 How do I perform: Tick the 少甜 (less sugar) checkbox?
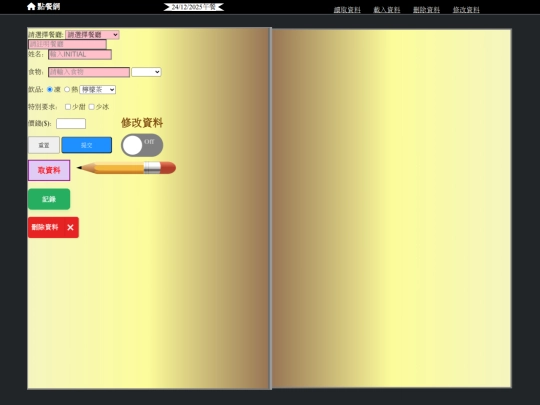[x=68, y=107]
